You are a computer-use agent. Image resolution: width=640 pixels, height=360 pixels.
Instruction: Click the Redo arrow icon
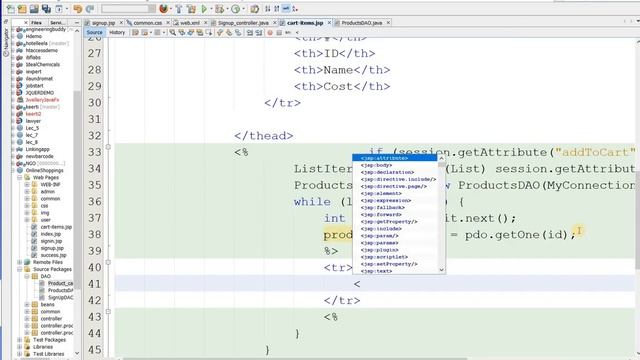pyautogui.click(x=90, y=9)
